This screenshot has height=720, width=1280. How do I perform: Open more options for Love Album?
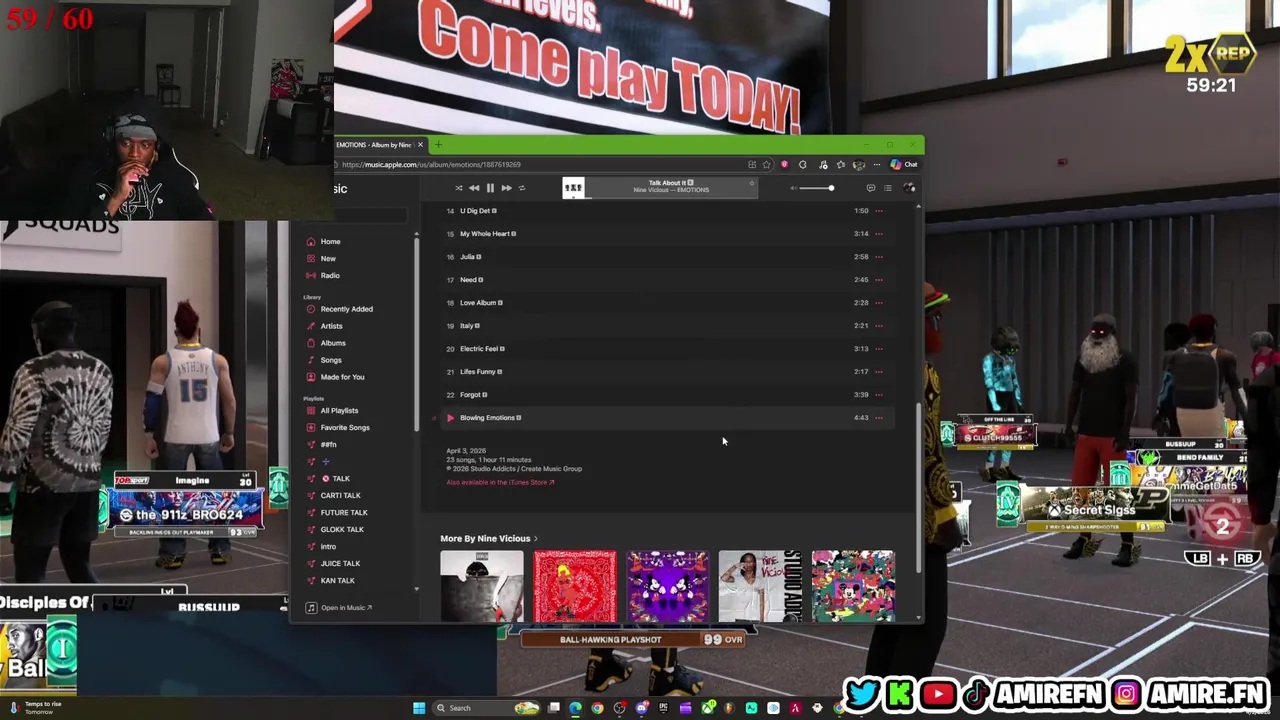pyautogui.click(x=879, y=303)
